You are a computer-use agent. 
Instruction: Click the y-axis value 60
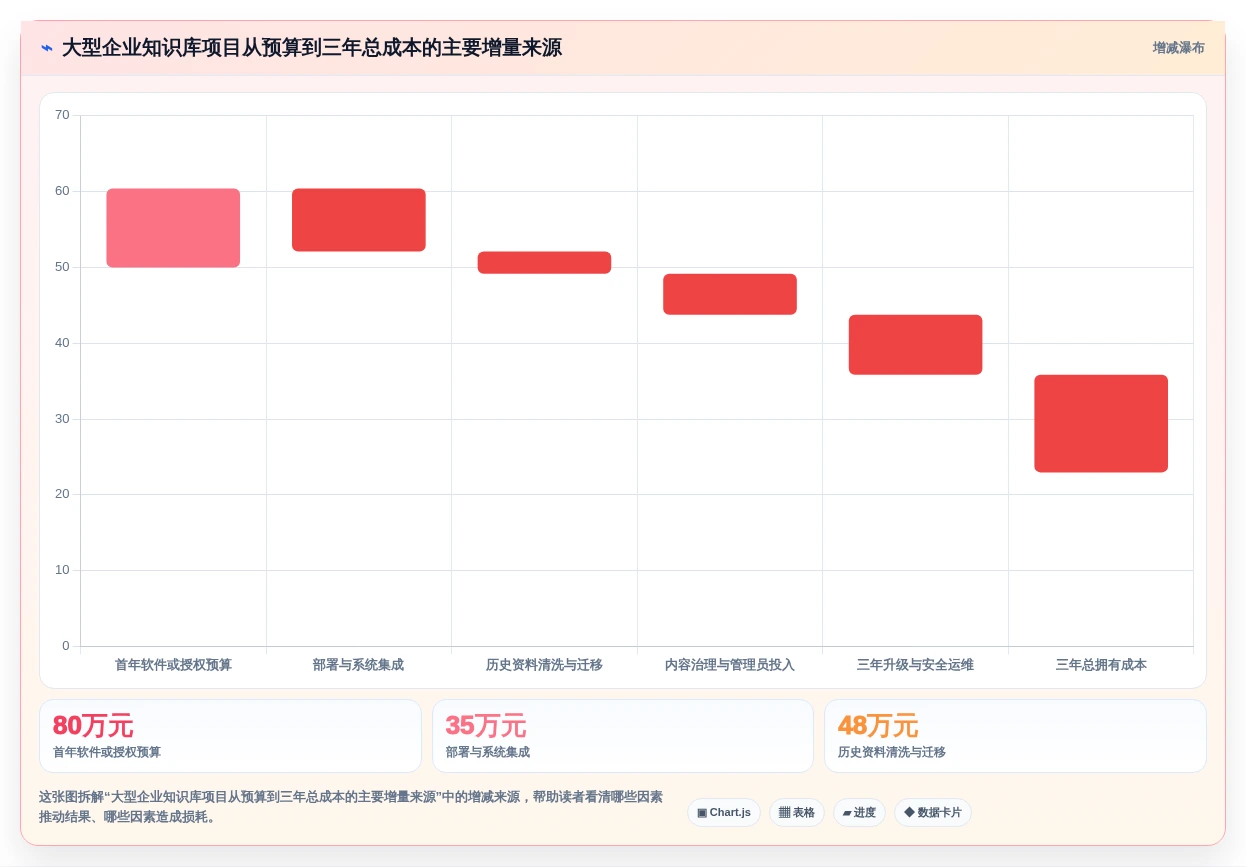tap(62, 191)
